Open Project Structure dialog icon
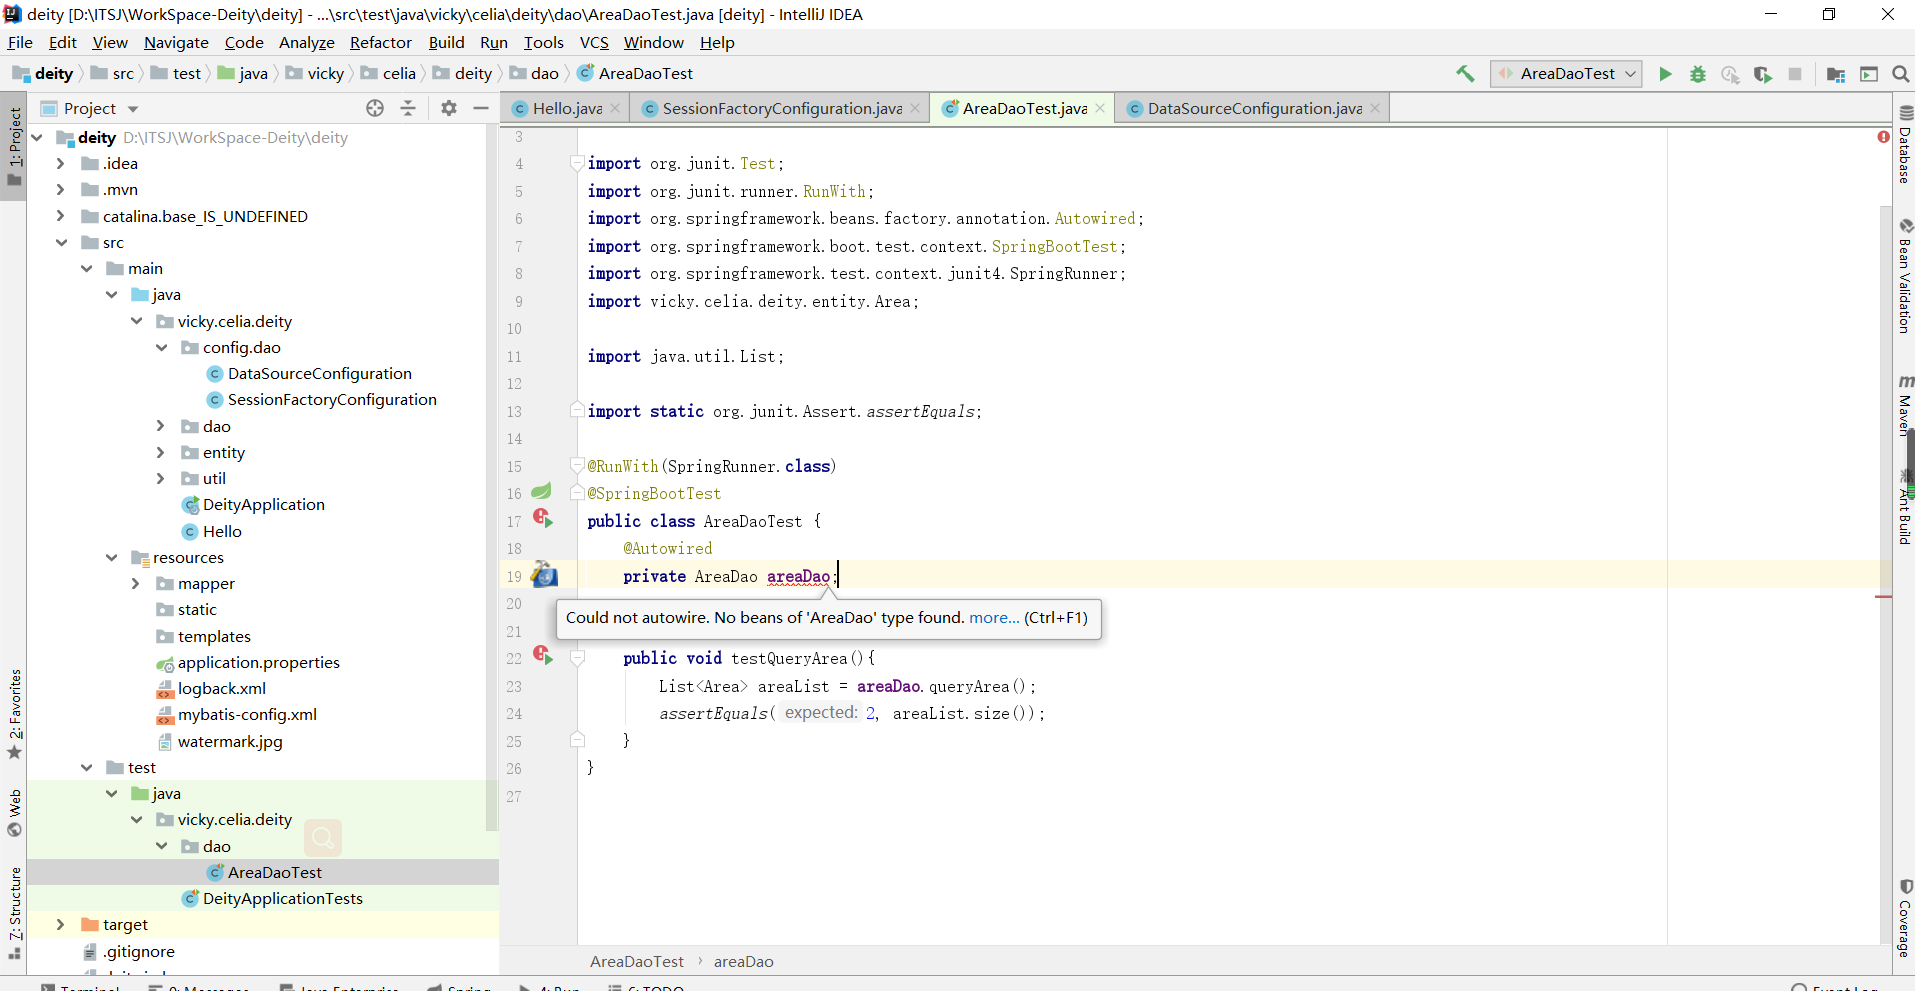Screen dimensions: 1915x991 pos(1836,74)
